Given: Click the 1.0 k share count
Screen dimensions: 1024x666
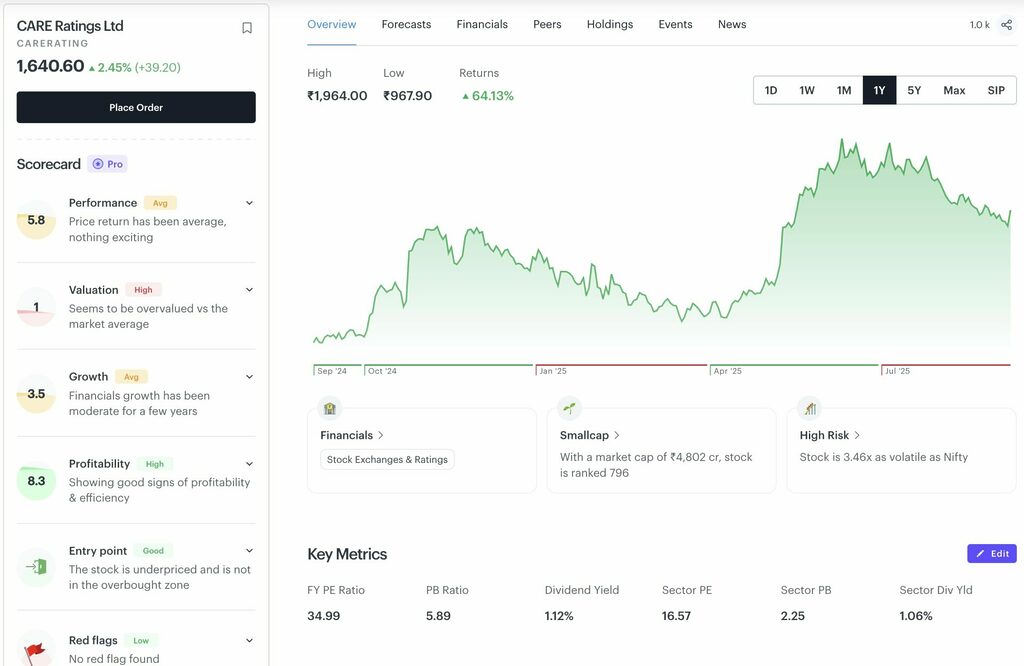Looking at the screenshot, I should [980, 25].
